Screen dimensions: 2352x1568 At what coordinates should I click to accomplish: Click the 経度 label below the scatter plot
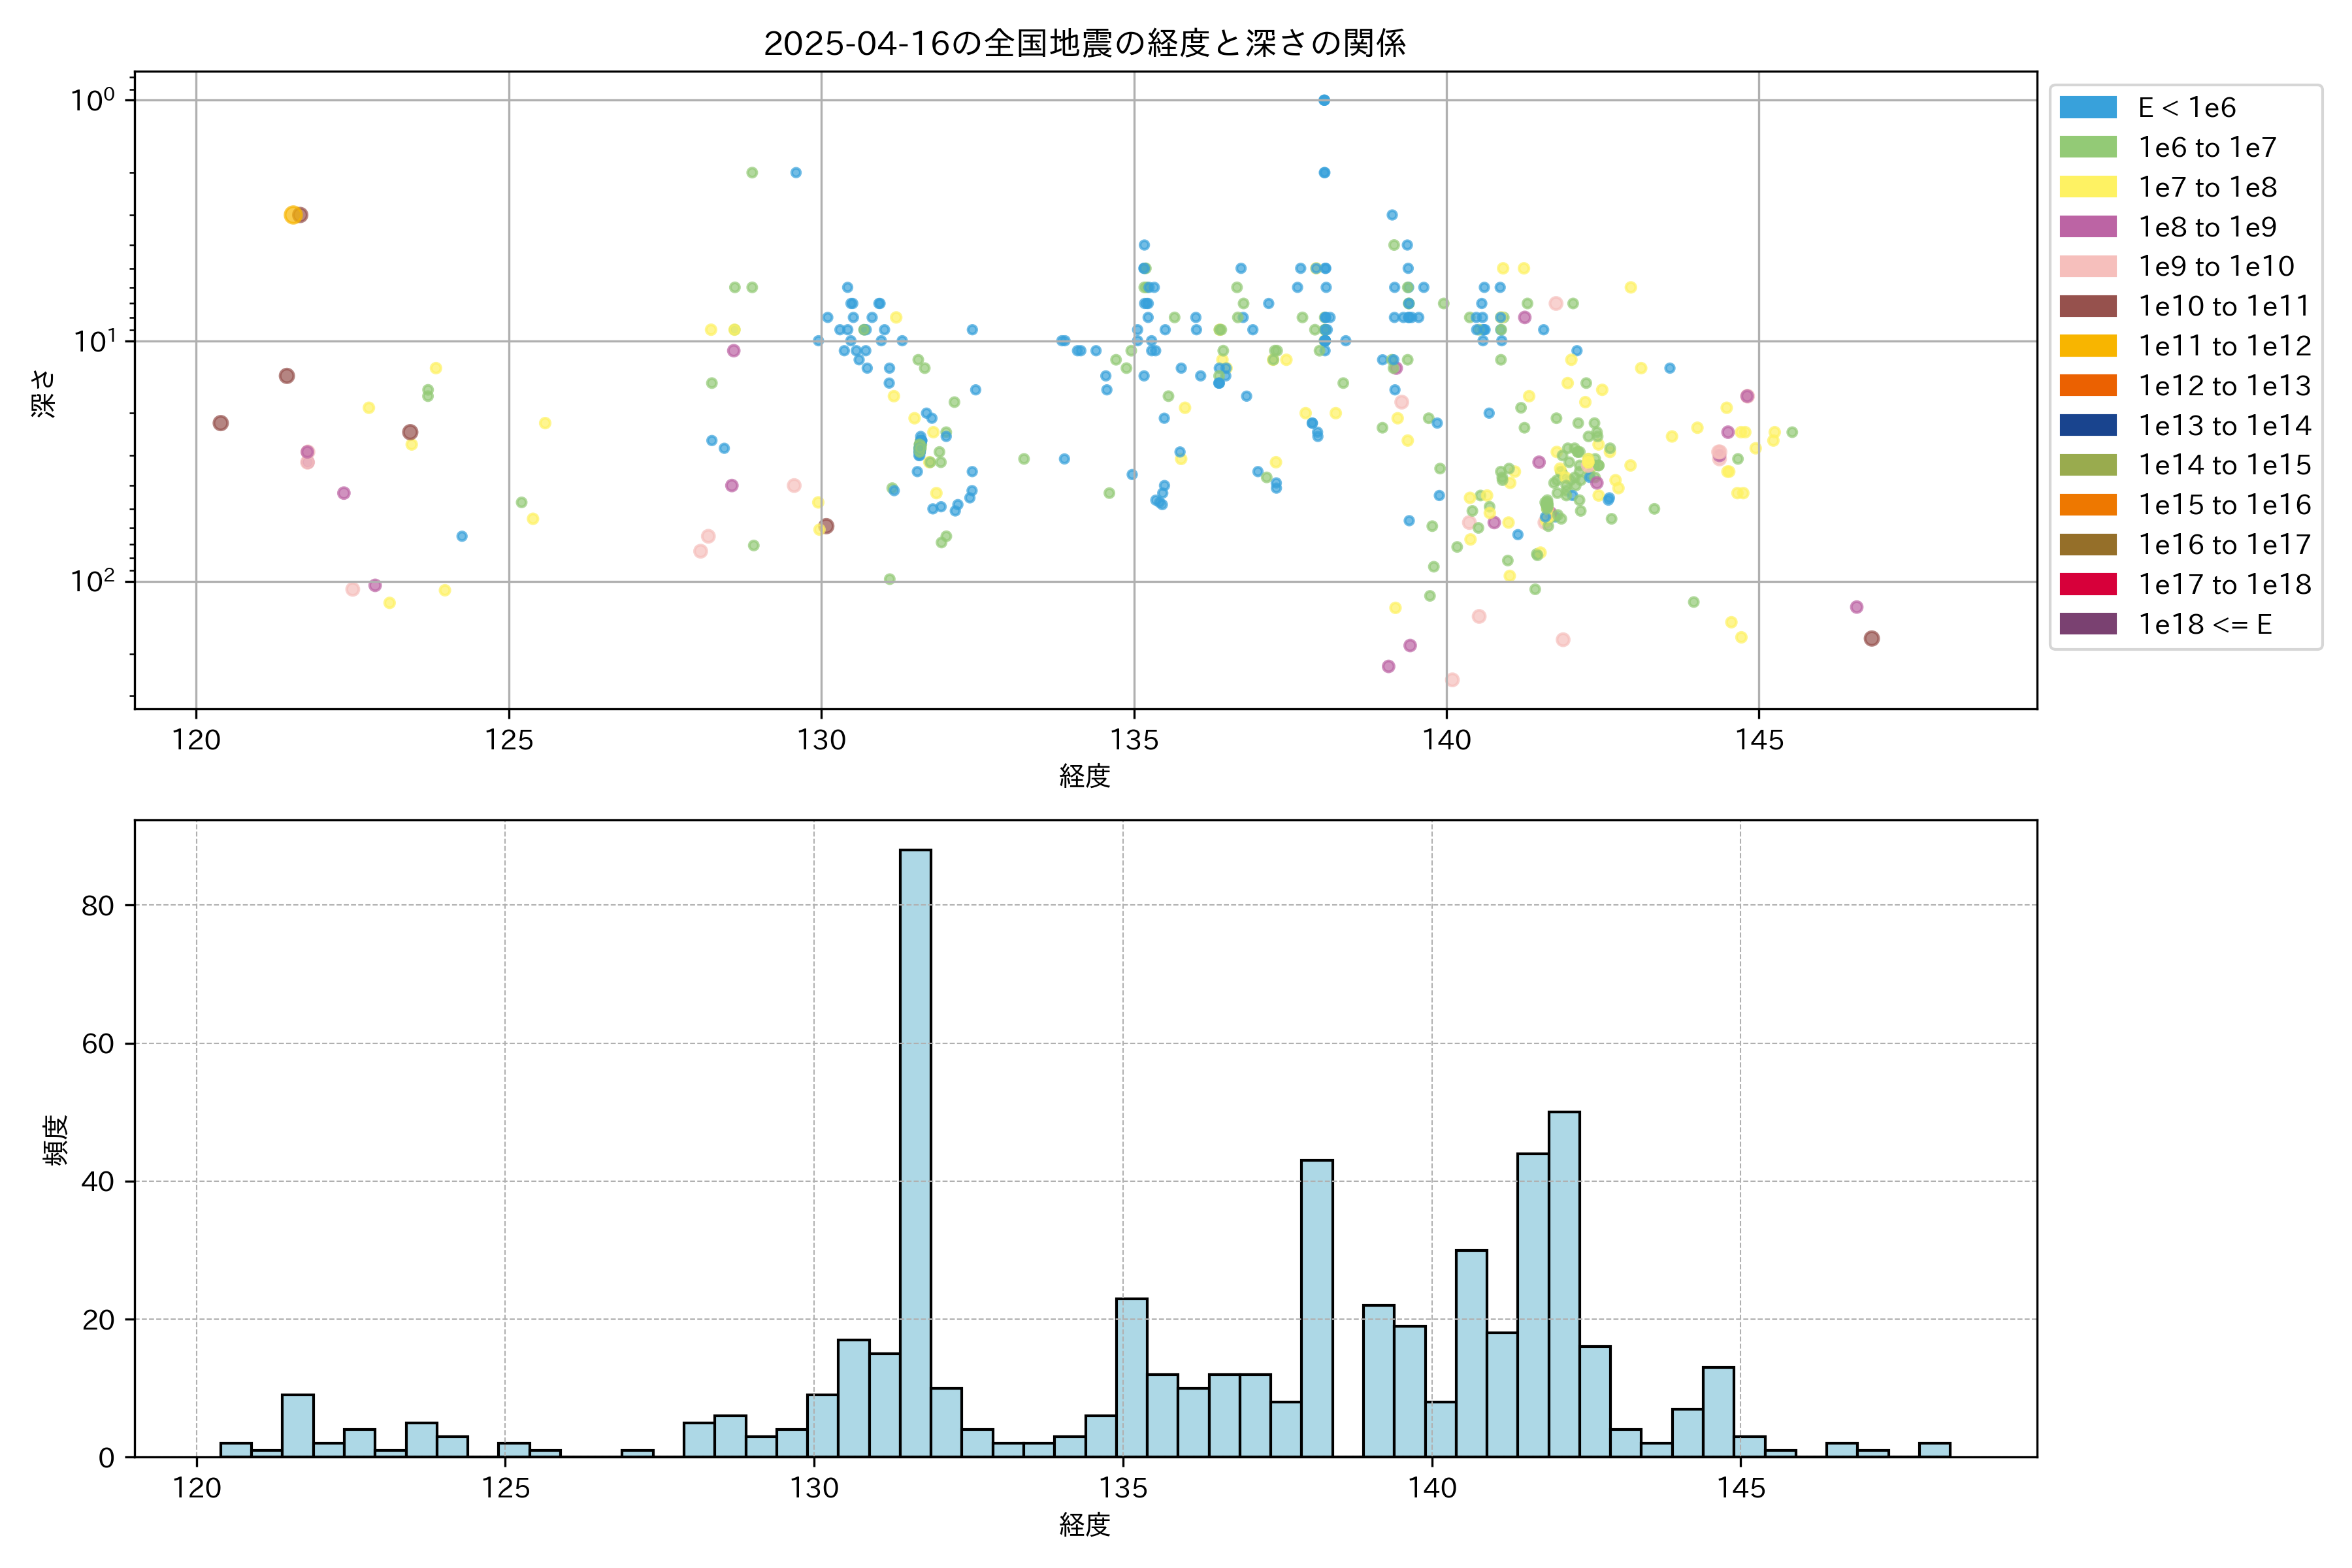pyautogui.click(x=1085, y=776)
